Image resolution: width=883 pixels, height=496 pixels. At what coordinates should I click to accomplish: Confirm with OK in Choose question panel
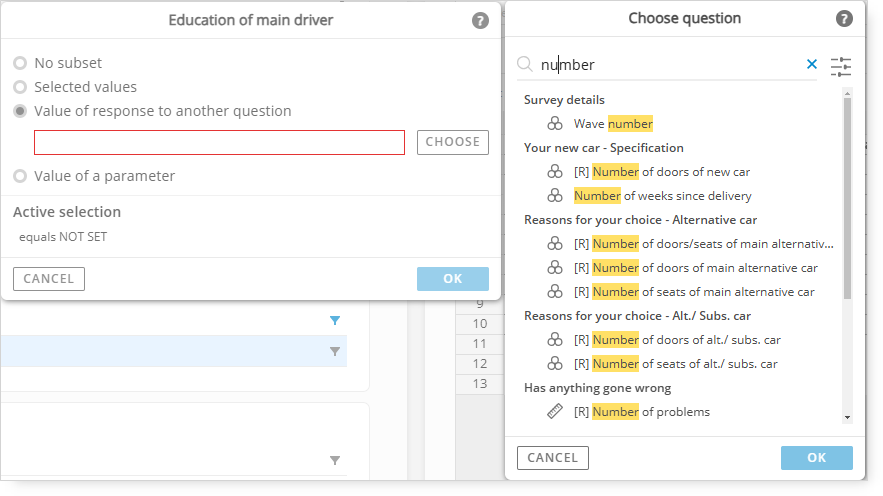pyautogui.click(x=817, y=458)
